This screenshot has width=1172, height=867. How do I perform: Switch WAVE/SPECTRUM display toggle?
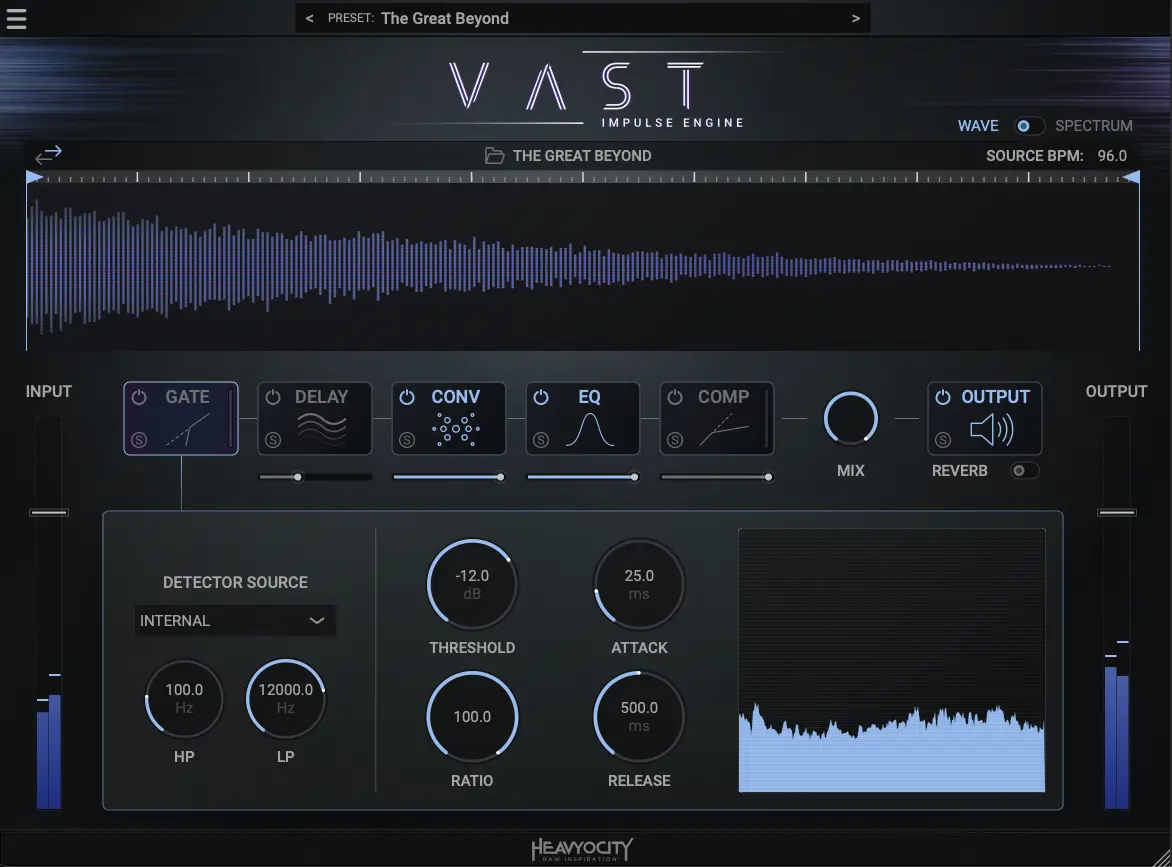[x=1028, y=126]
